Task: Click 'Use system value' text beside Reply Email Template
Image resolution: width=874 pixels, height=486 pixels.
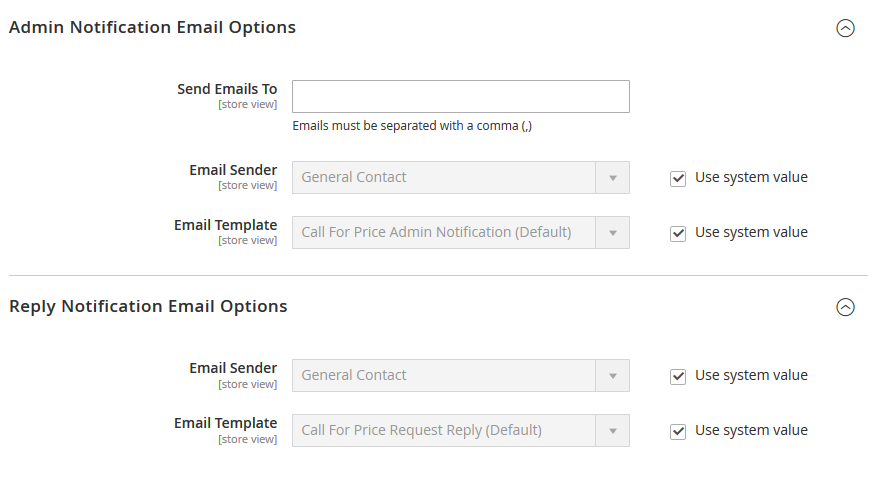Action: [751, 430]
